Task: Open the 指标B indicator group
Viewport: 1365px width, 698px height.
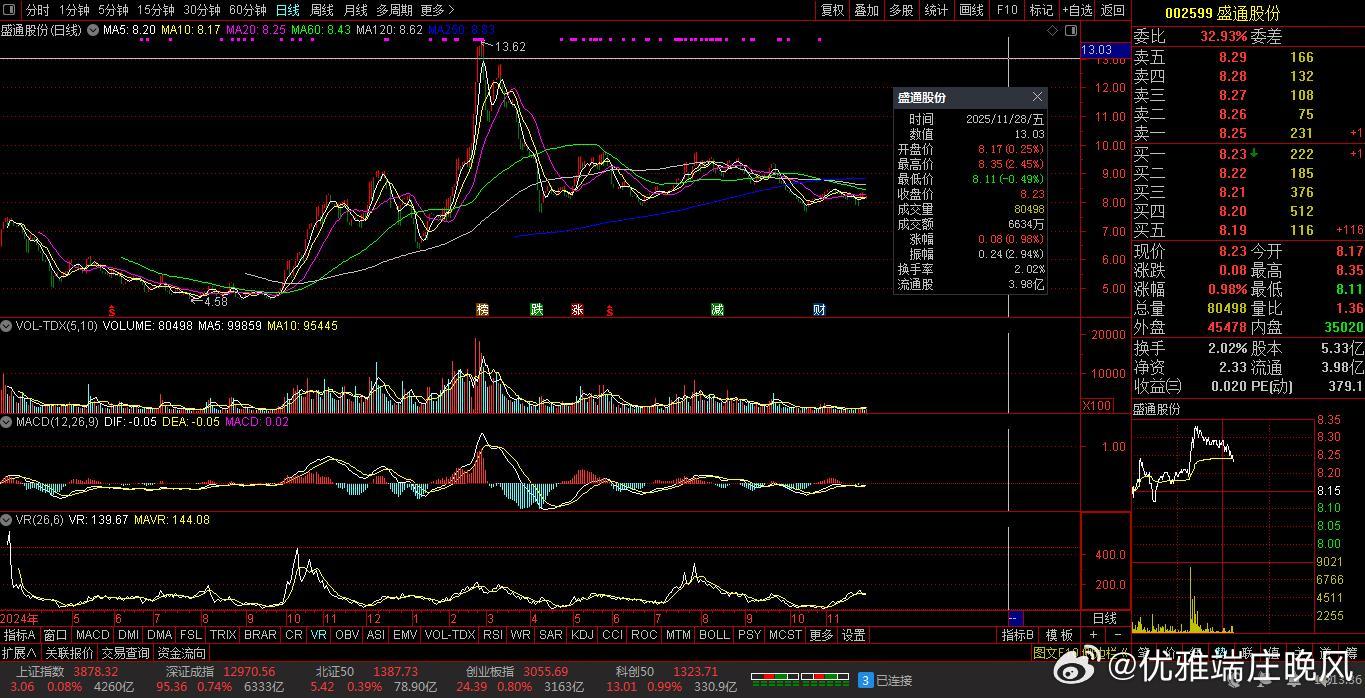Action: [1018, 635]
